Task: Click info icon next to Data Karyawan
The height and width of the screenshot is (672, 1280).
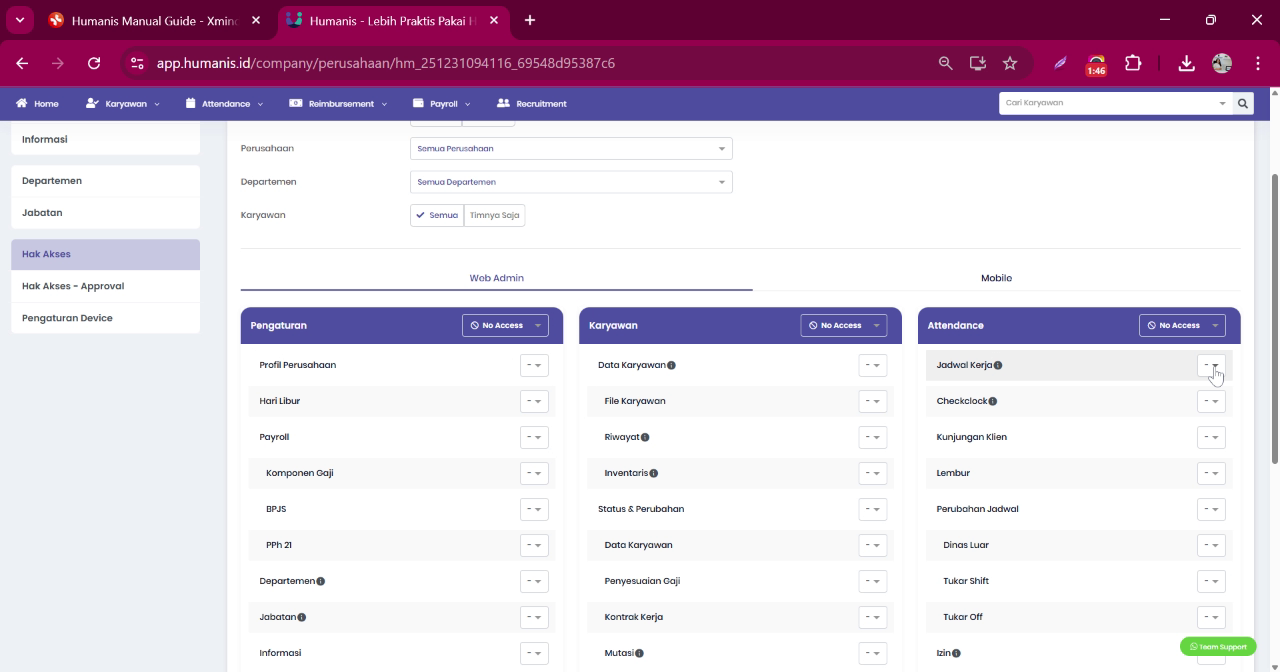Action: (x=671, y=365)
